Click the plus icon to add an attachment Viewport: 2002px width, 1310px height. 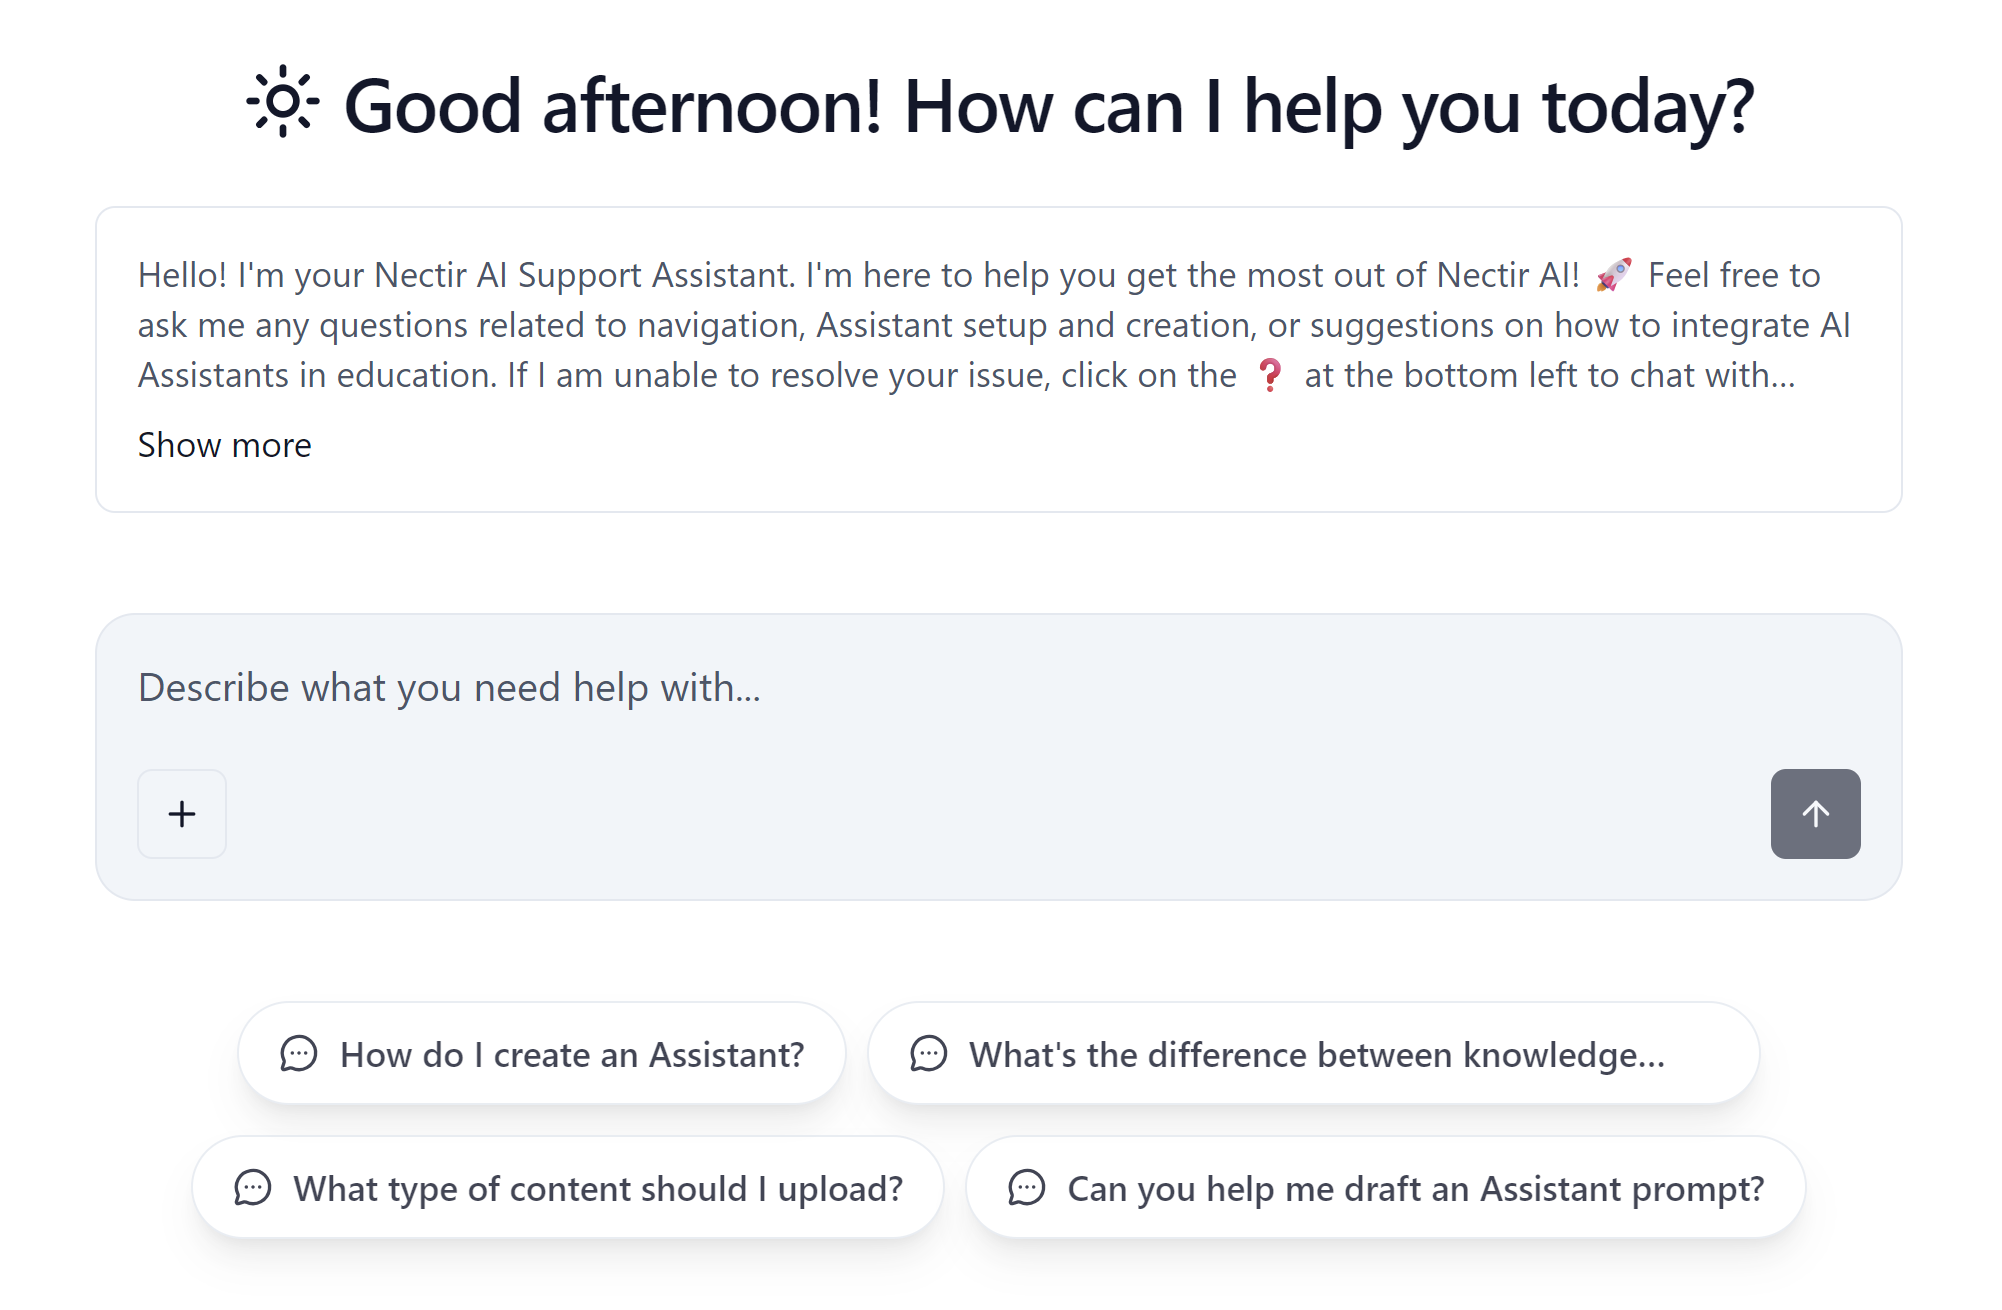[182, 814]
